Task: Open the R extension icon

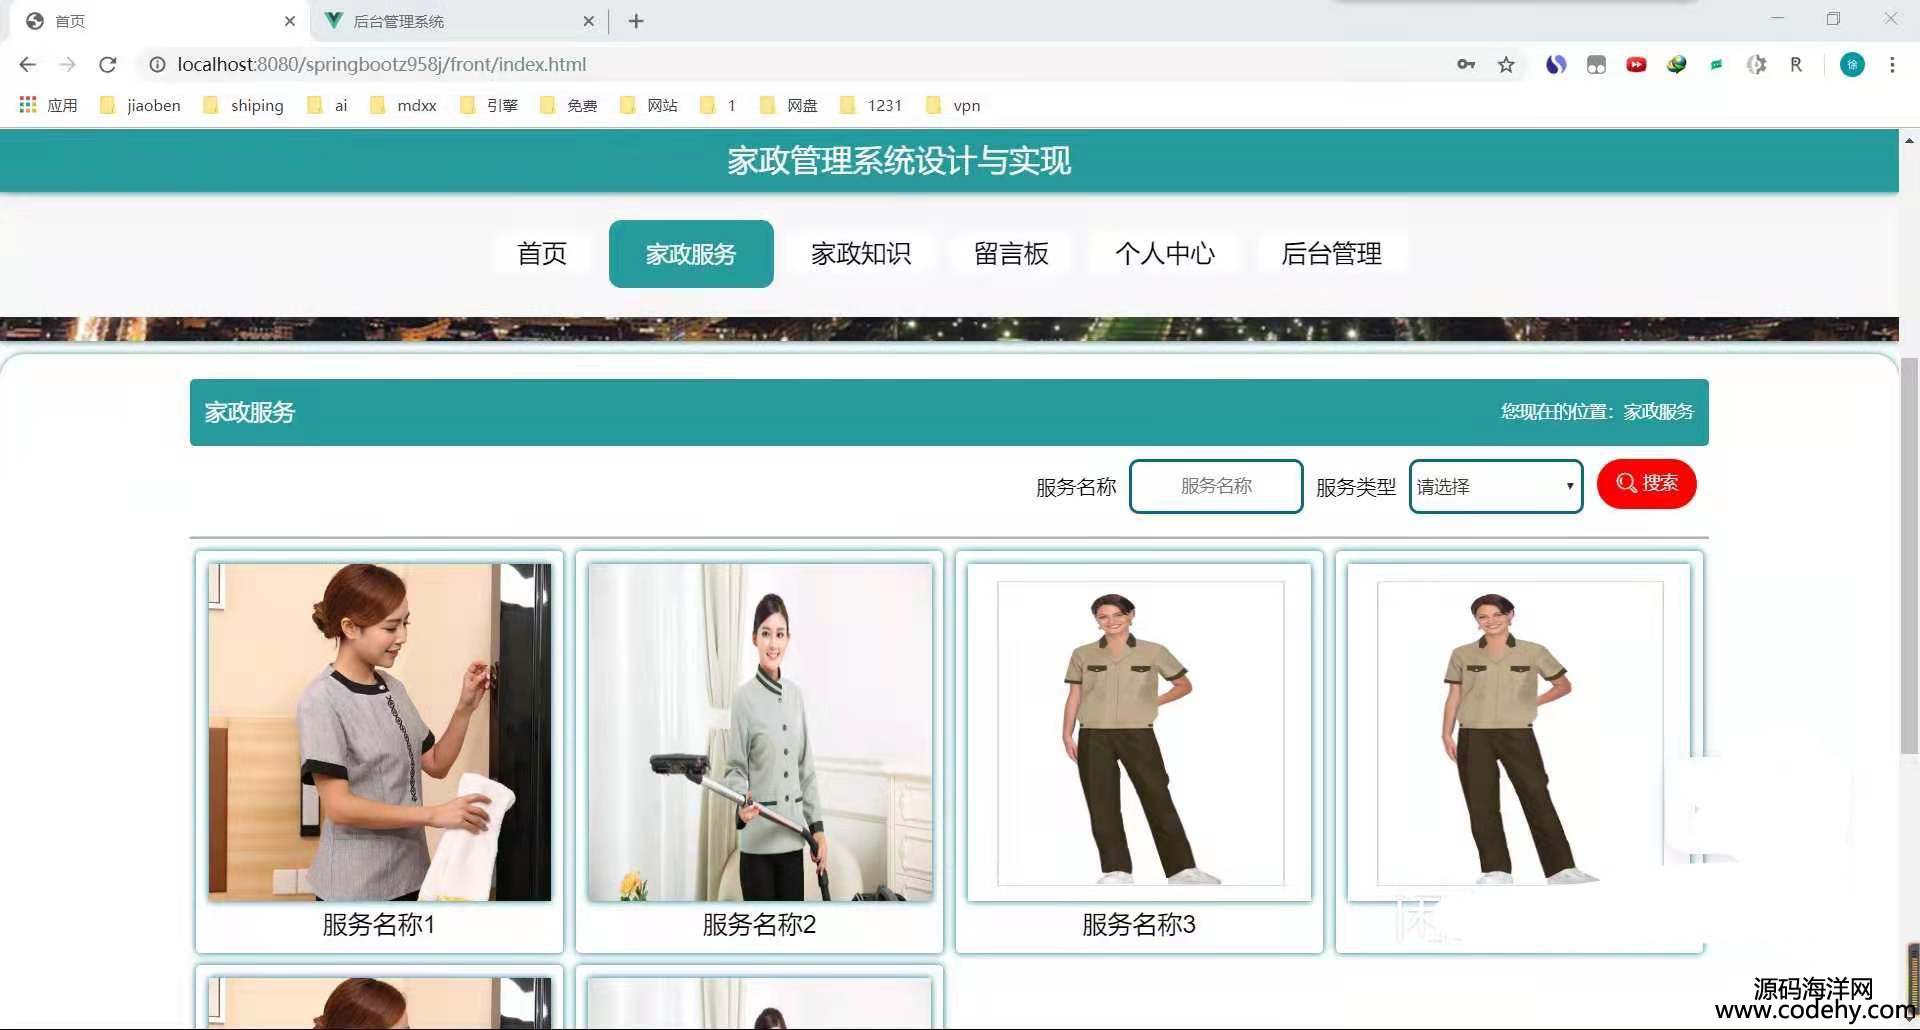Action: pos(1796,65)
